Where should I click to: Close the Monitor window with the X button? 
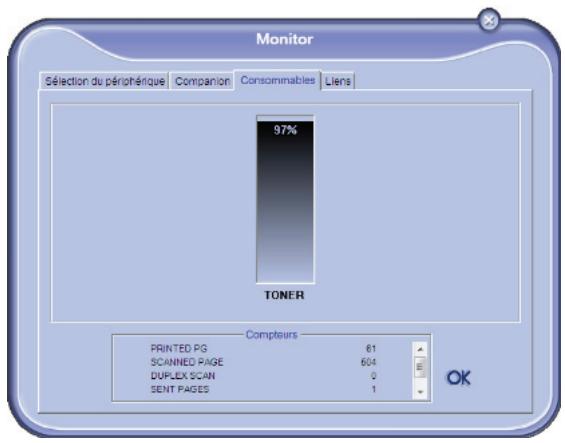coord(489,21)
